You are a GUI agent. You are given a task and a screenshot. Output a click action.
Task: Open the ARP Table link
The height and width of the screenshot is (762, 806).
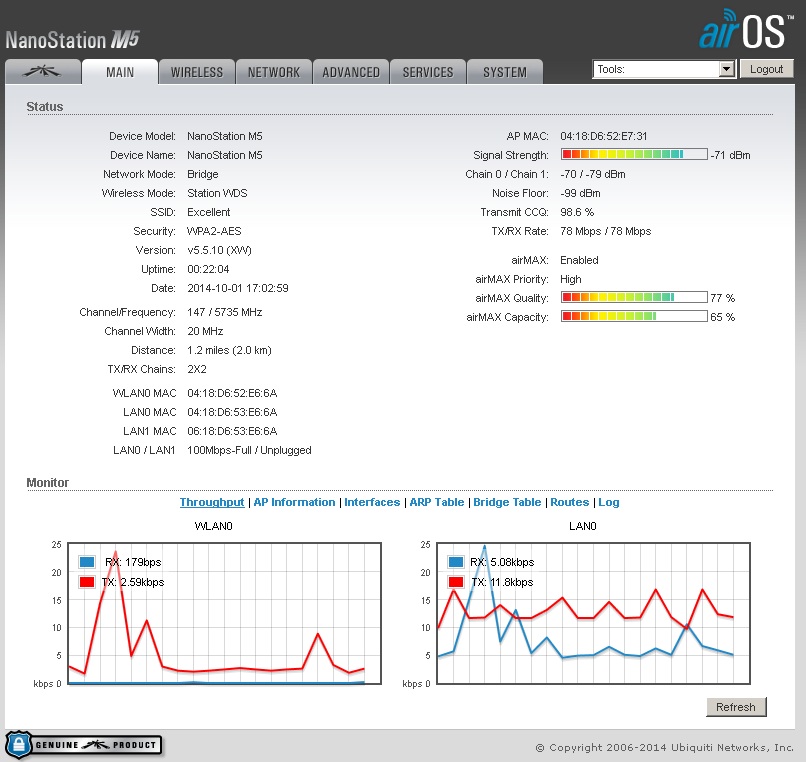point(437,502)
